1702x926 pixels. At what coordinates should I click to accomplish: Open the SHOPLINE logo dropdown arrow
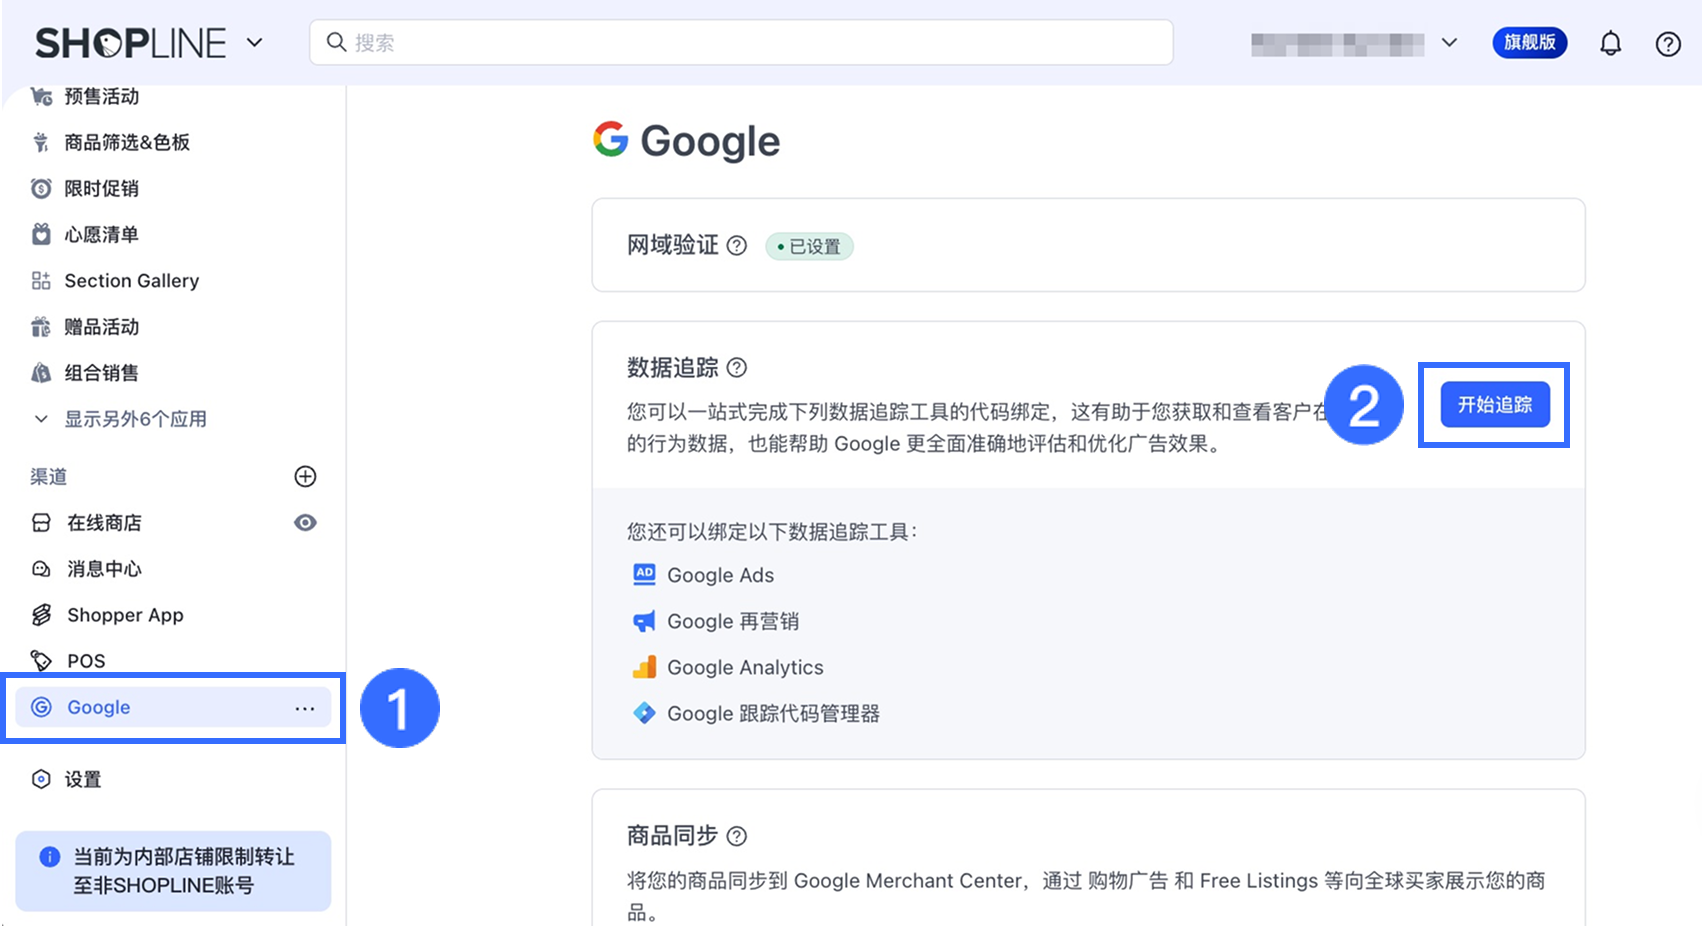coord(255,43)
